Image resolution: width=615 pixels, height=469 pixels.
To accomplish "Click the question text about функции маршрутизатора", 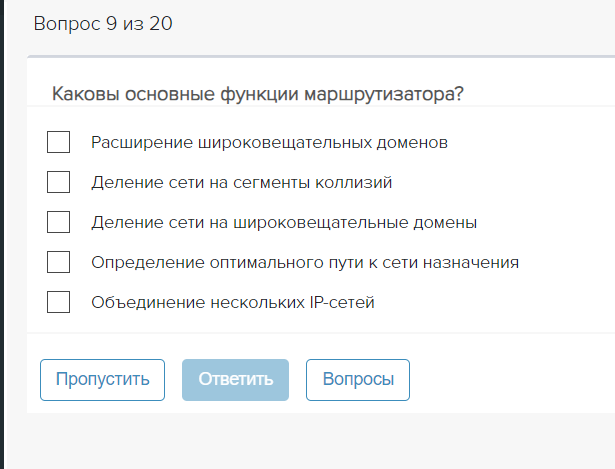I will click(x=257, y=94).
